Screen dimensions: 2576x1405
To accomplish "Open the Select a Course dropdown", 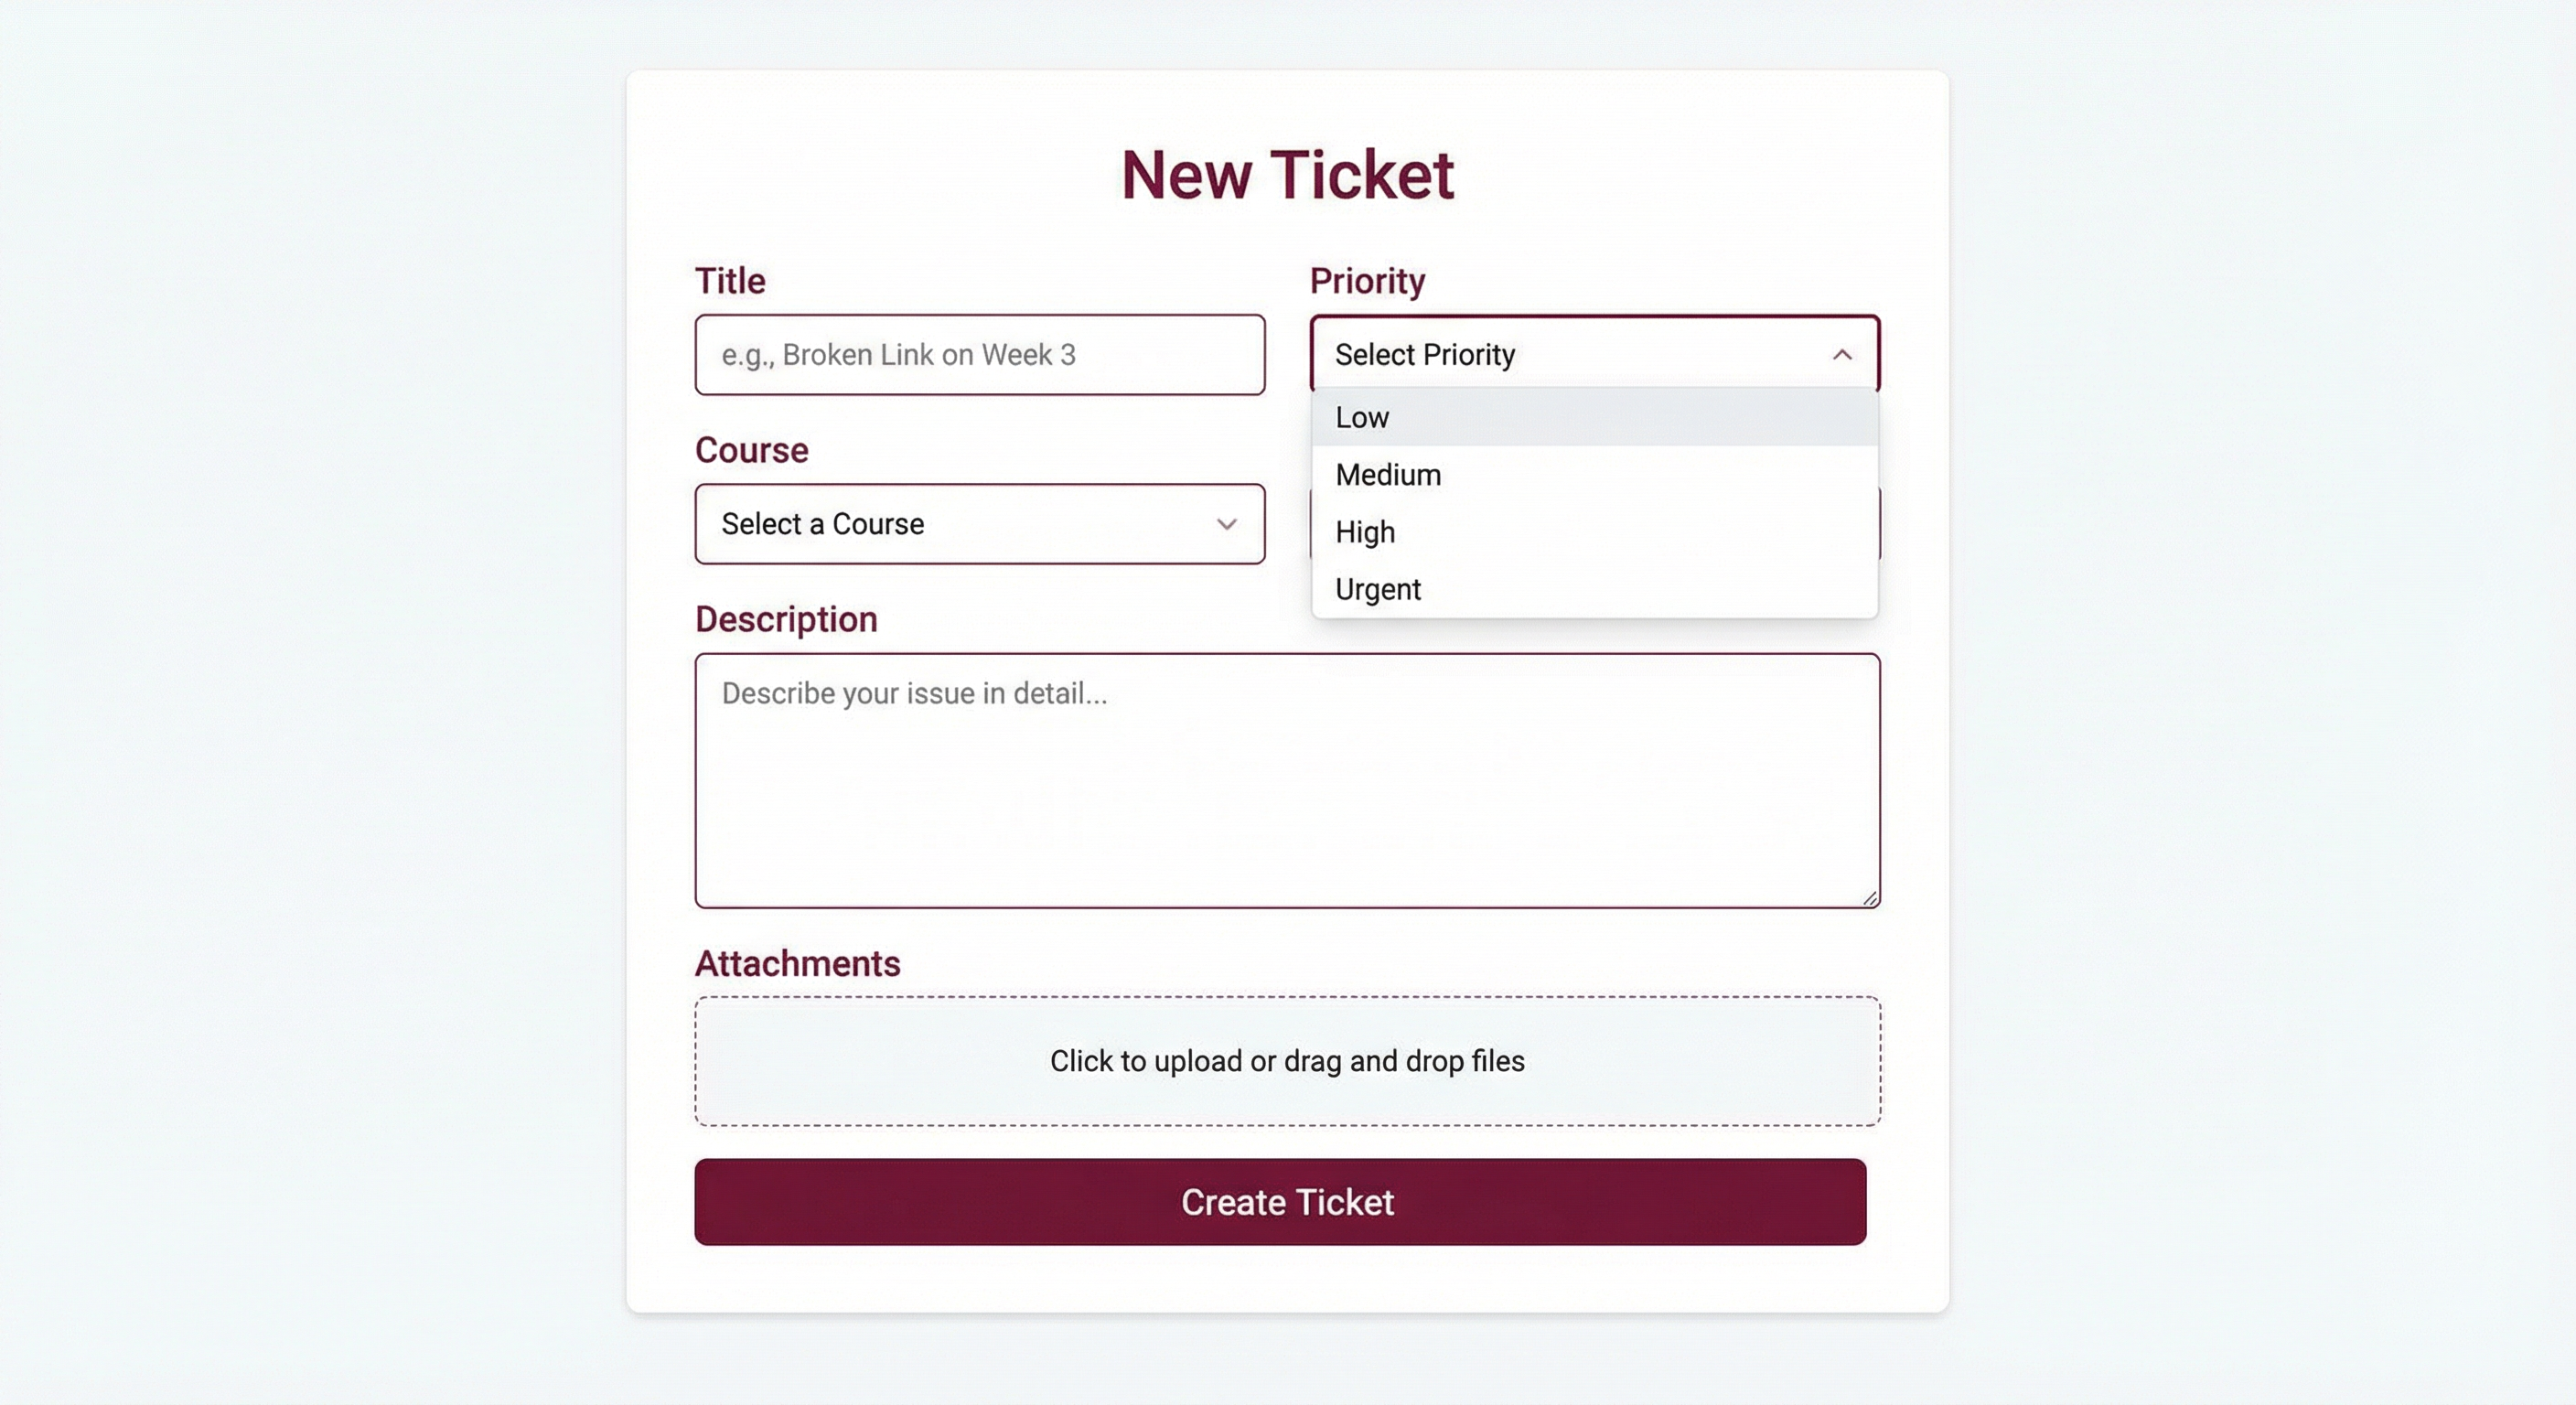I will [x=980, y=524].
